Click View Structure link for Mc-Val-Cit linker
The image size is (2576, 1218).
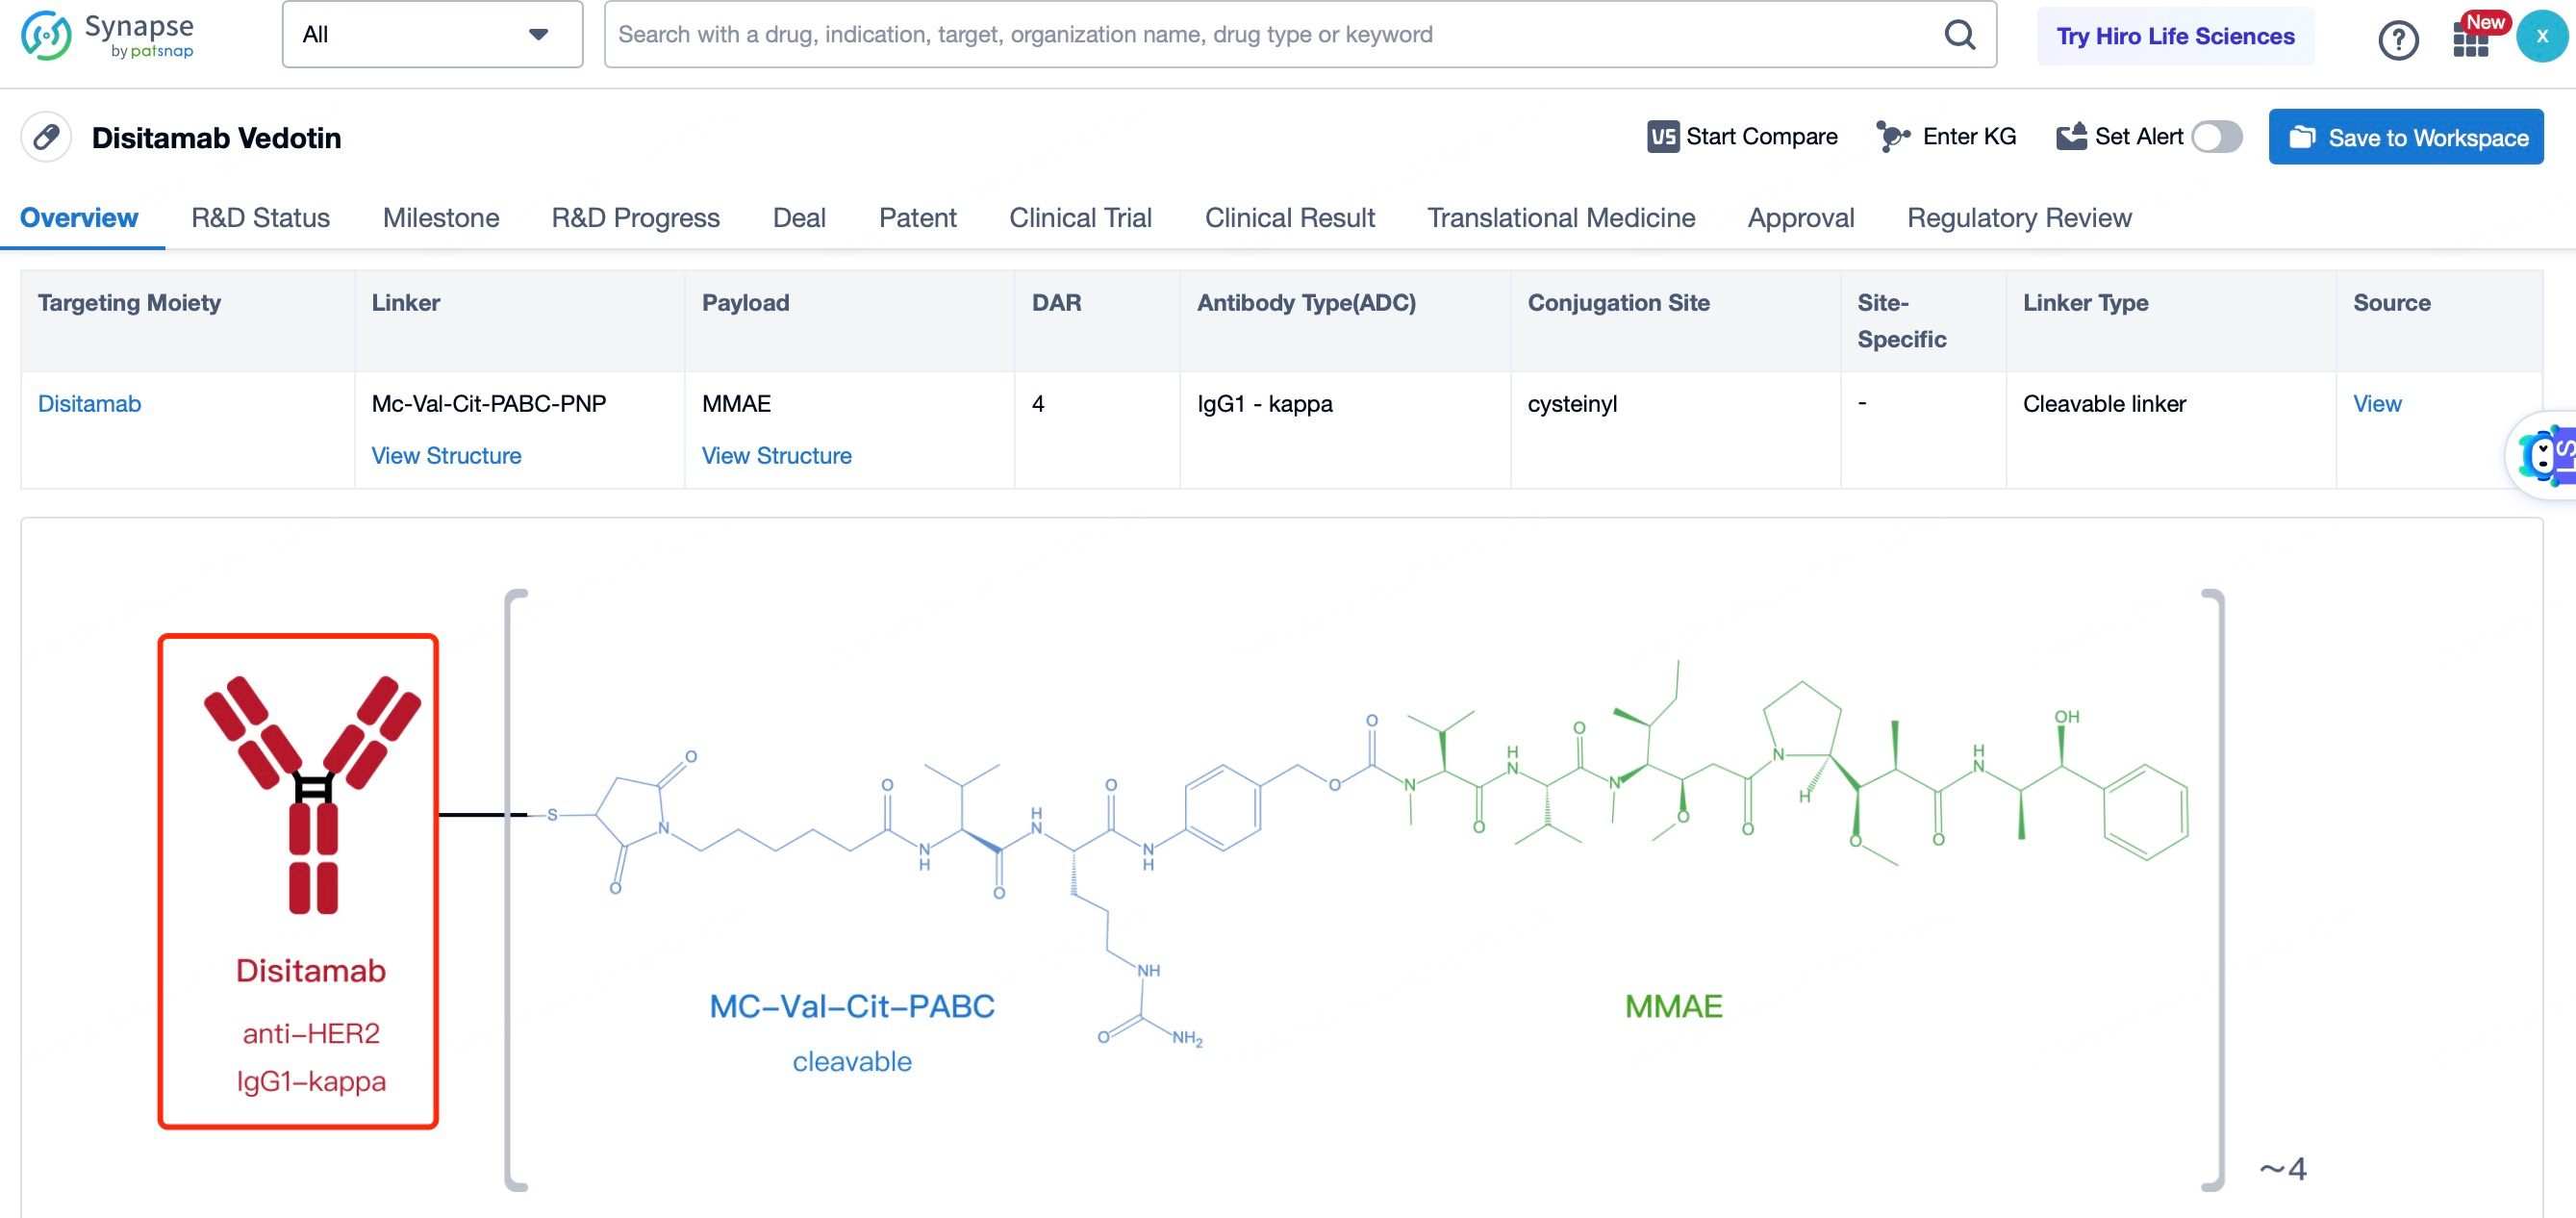[445, 455]
